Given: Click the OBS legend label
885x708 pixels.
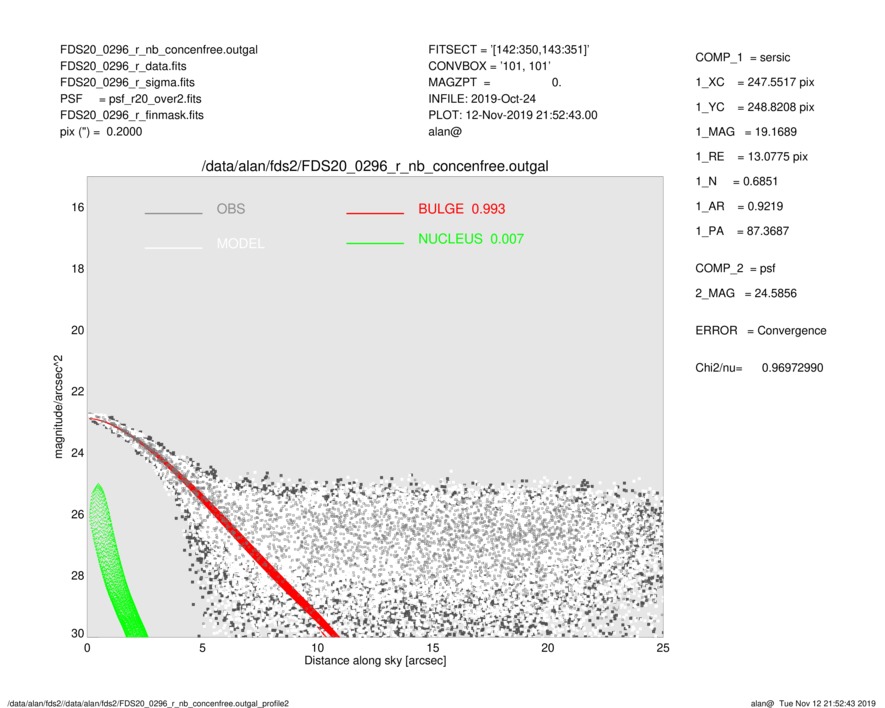Looking at the screenshot, I should coord(231,209).
